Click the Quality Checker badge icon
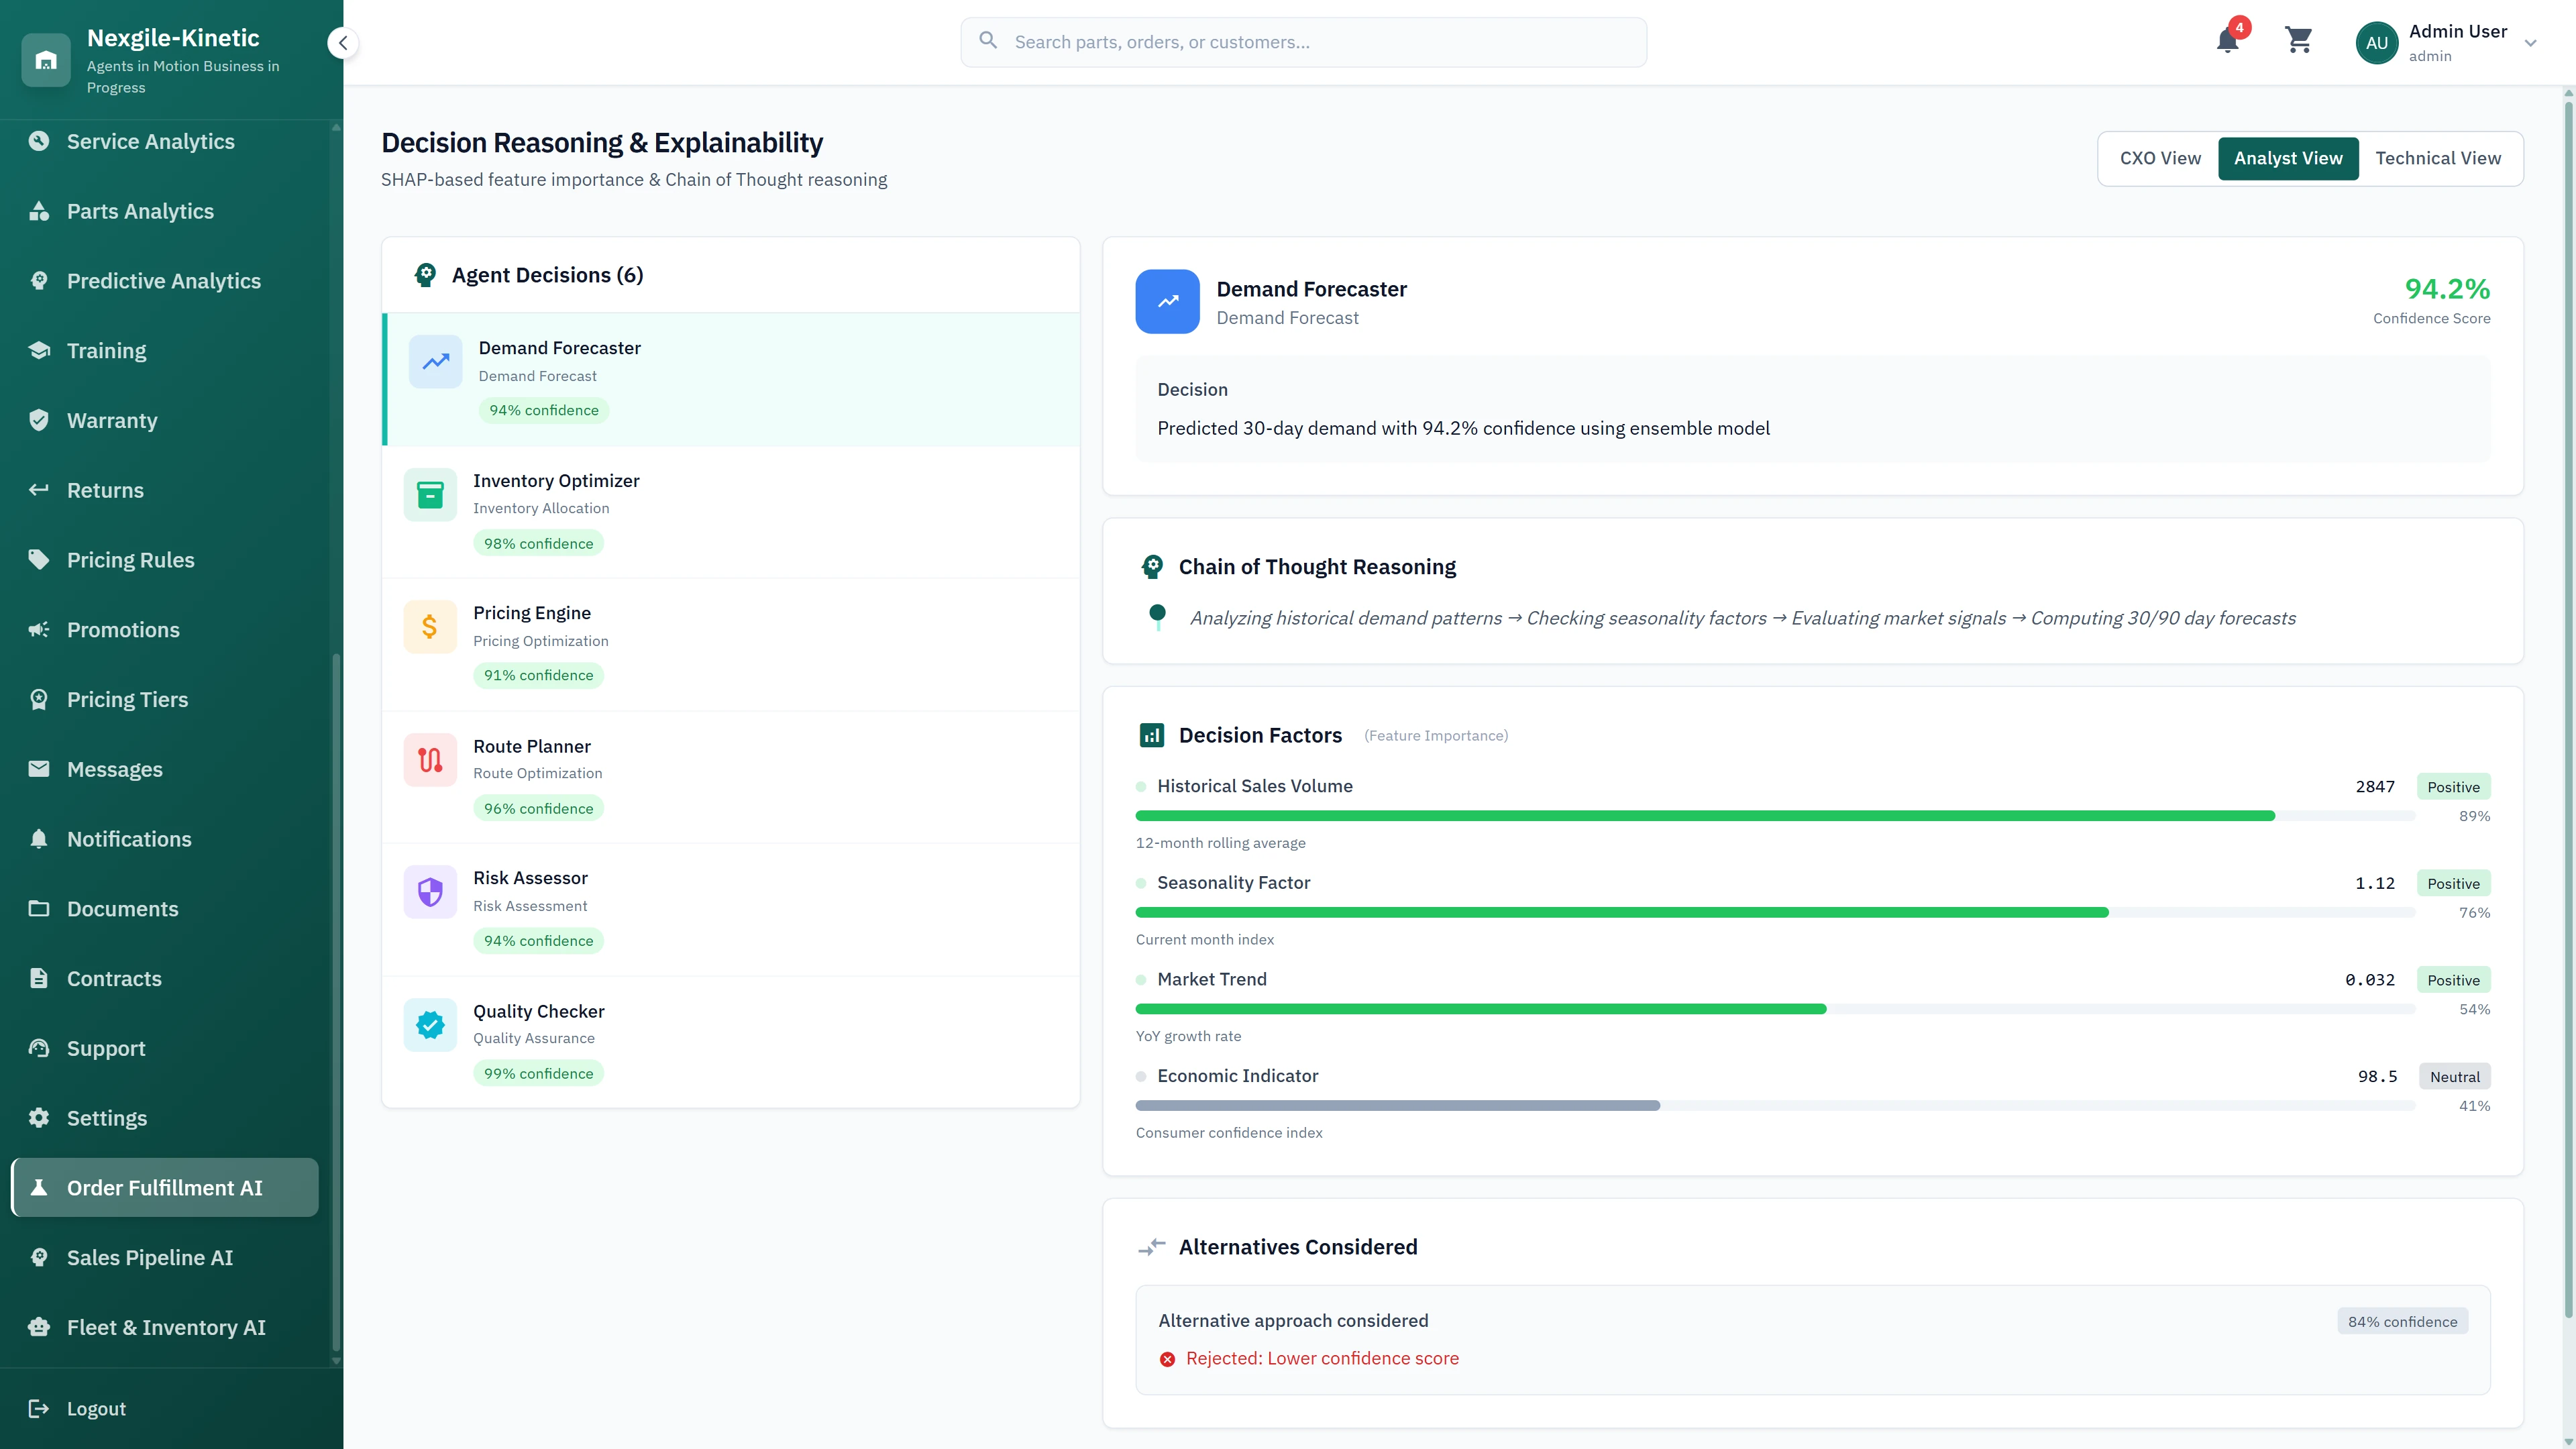The width and height of the screenshot is (2576, 1449). point(429,1024)
